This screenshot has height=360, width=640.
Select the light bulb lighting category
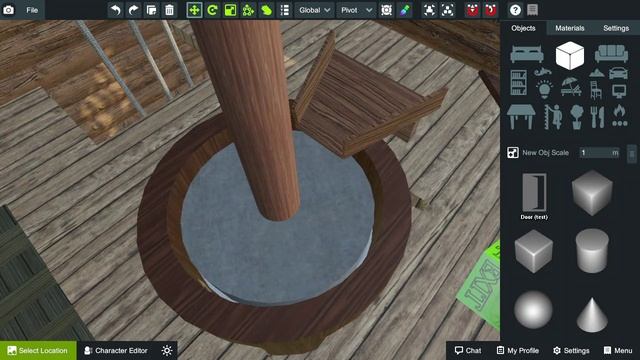544,89
